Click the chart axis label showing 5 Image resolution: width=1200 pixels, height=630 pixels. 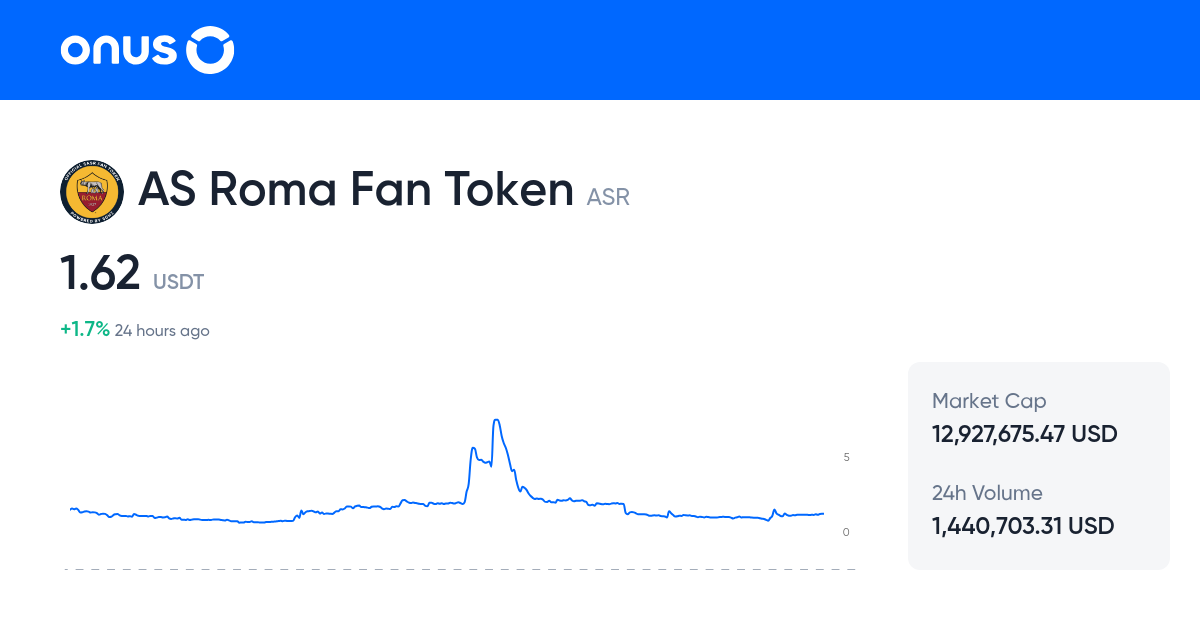tap(846, 457)
